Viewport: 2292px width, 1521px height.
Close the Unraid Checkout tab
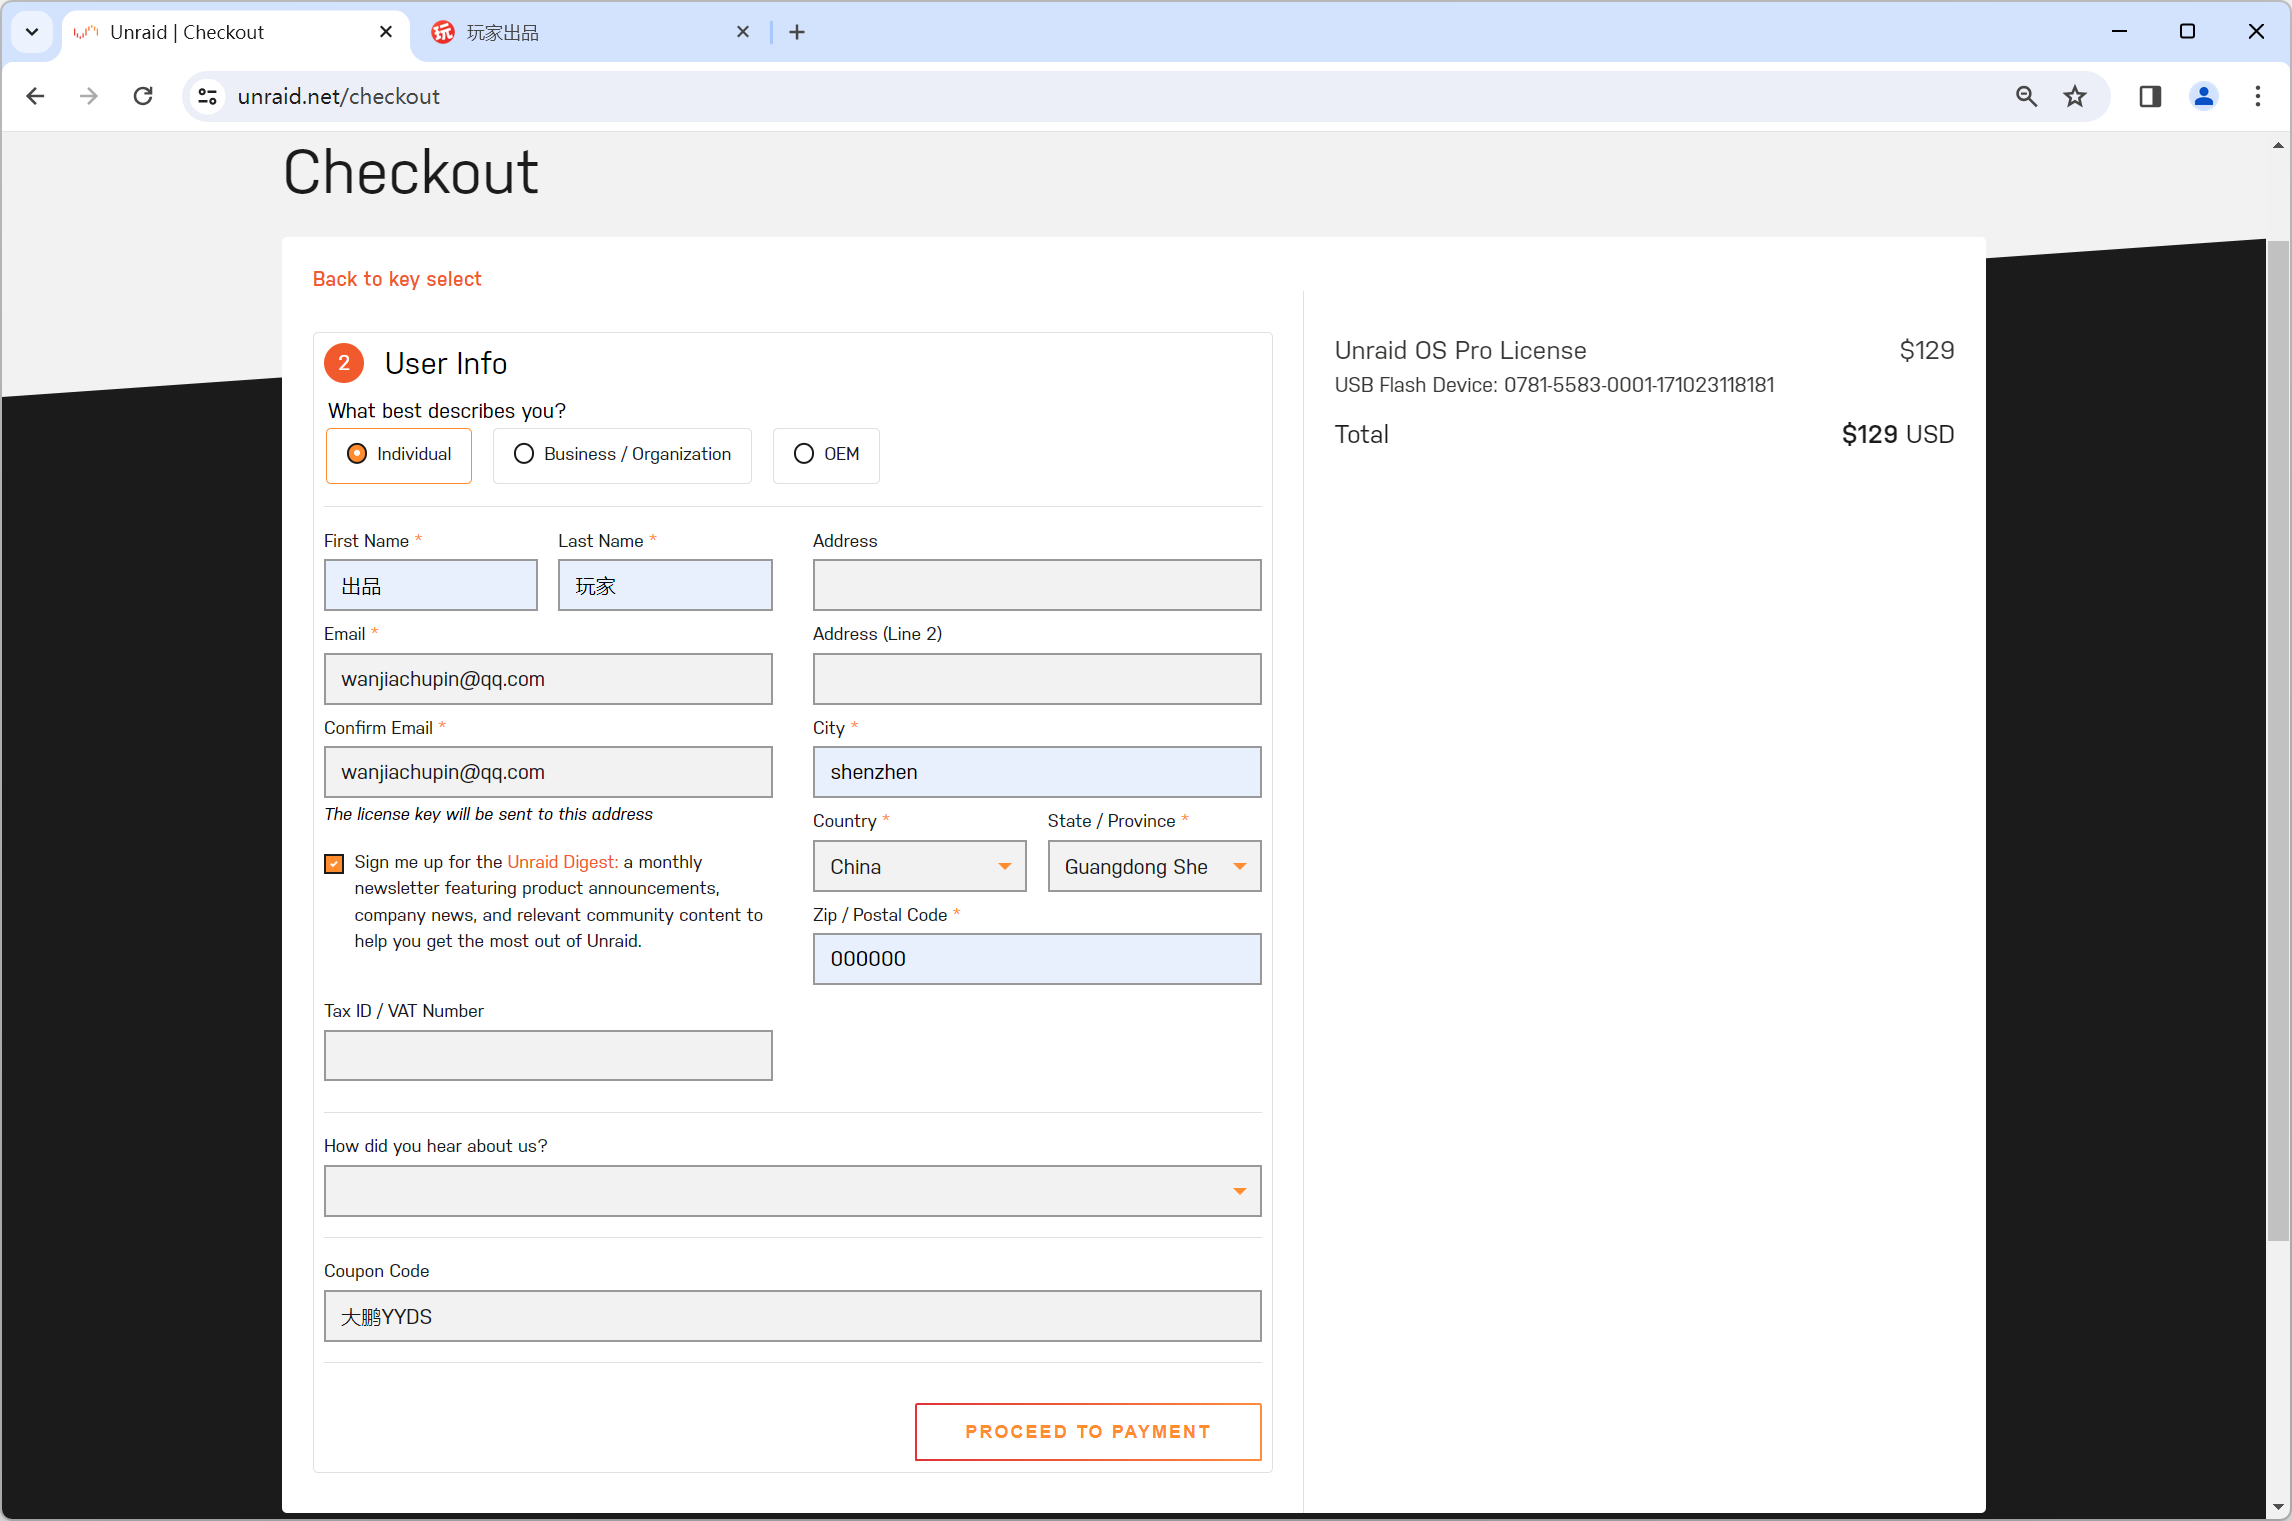pos(386,32)
